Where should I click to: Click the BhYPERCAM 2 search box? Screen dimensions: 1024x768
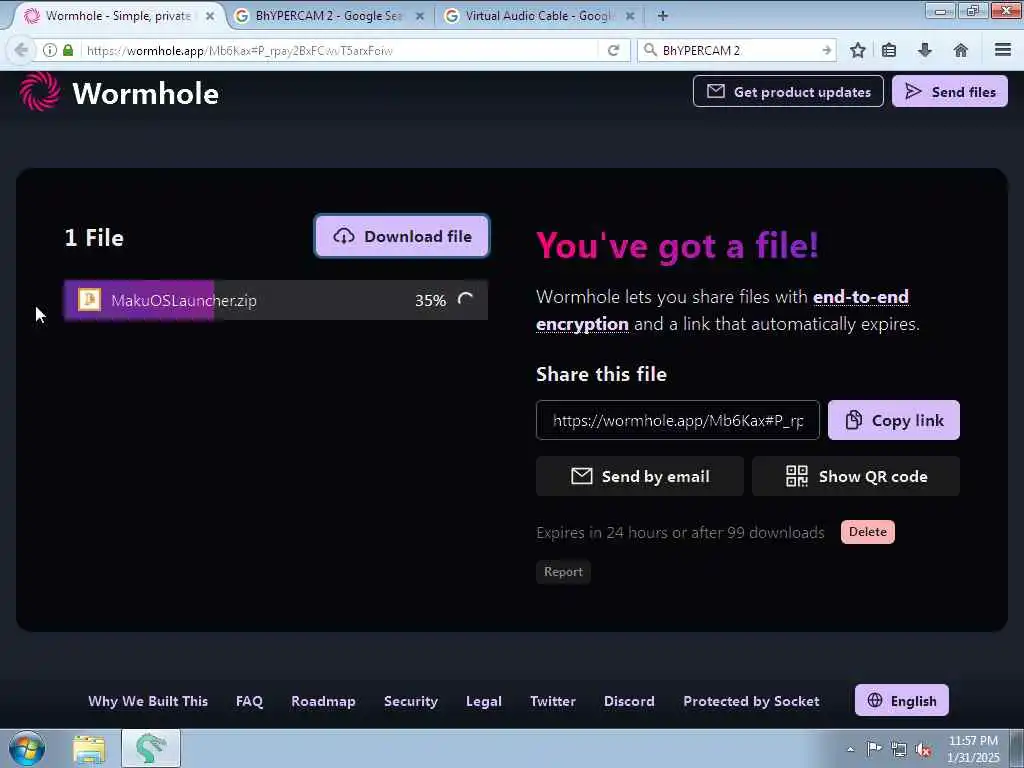click(x=738, y=50)
